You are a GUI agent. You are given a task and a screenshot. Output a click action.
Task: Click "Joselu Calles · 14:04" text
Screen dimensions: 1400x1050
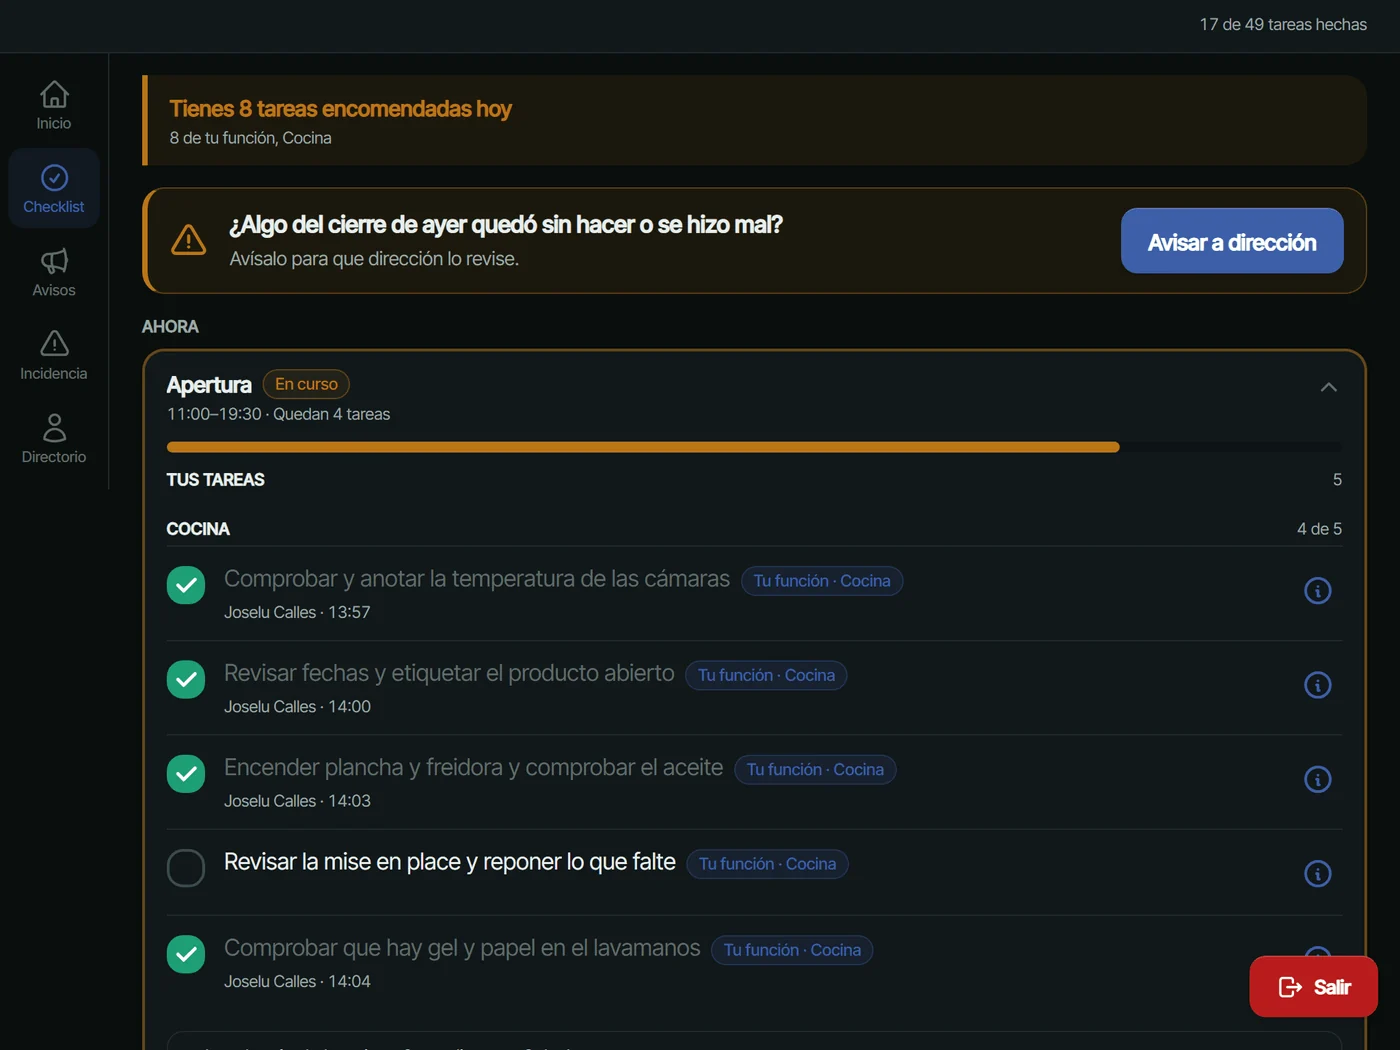[297, 982]
